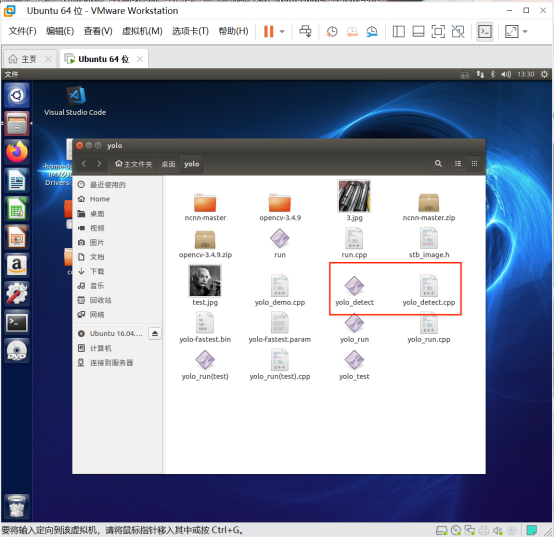Viewport: 554px width, 538px height.
Task: Go back in file manager history
Action: [84, 164]
